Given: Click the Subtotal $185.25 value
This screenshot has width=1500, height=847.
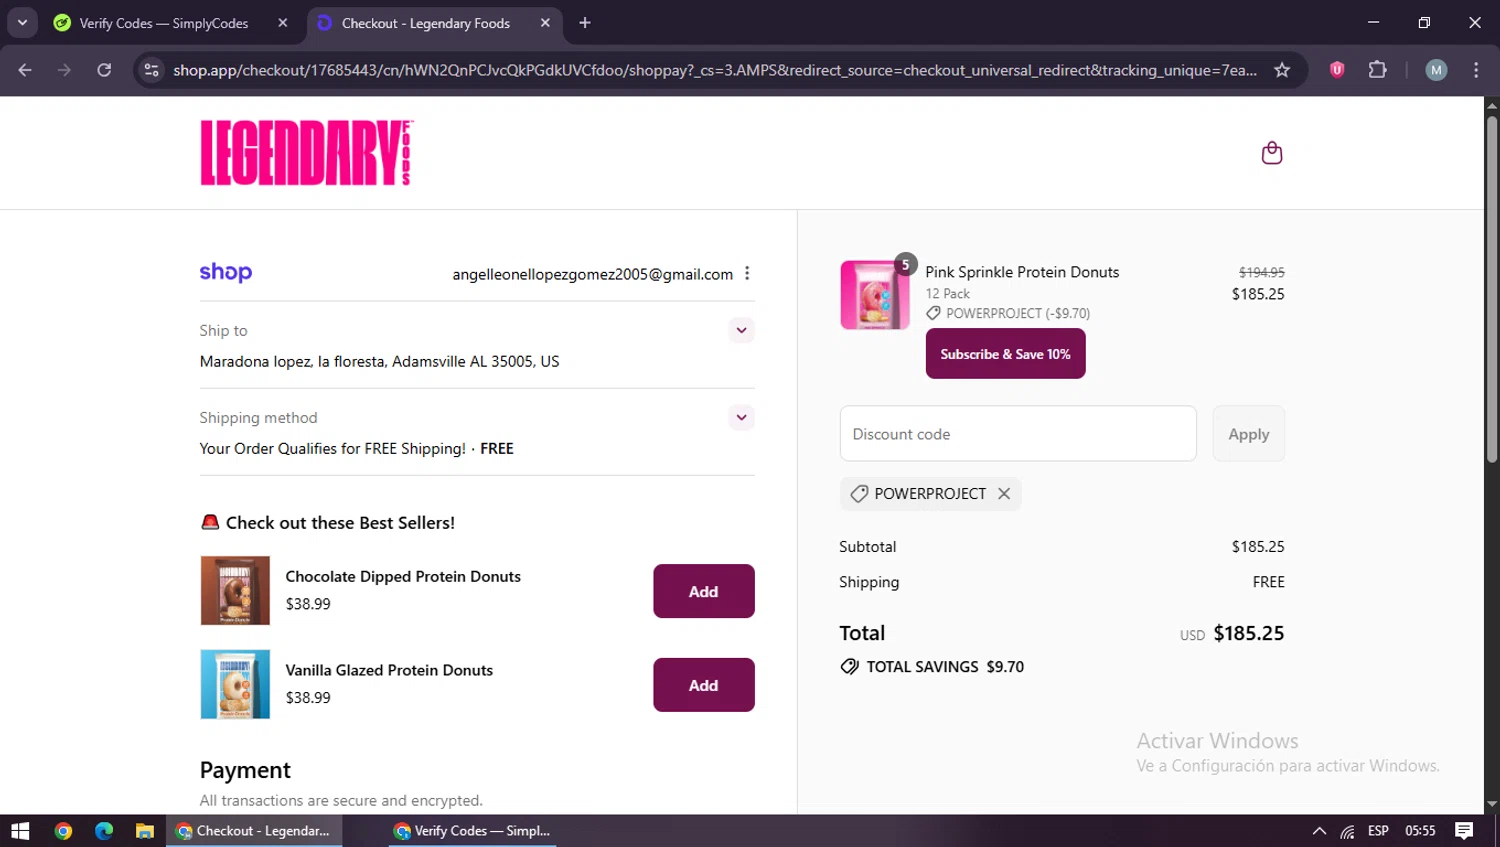Looking at the screenshot, I should [1258, 547].
